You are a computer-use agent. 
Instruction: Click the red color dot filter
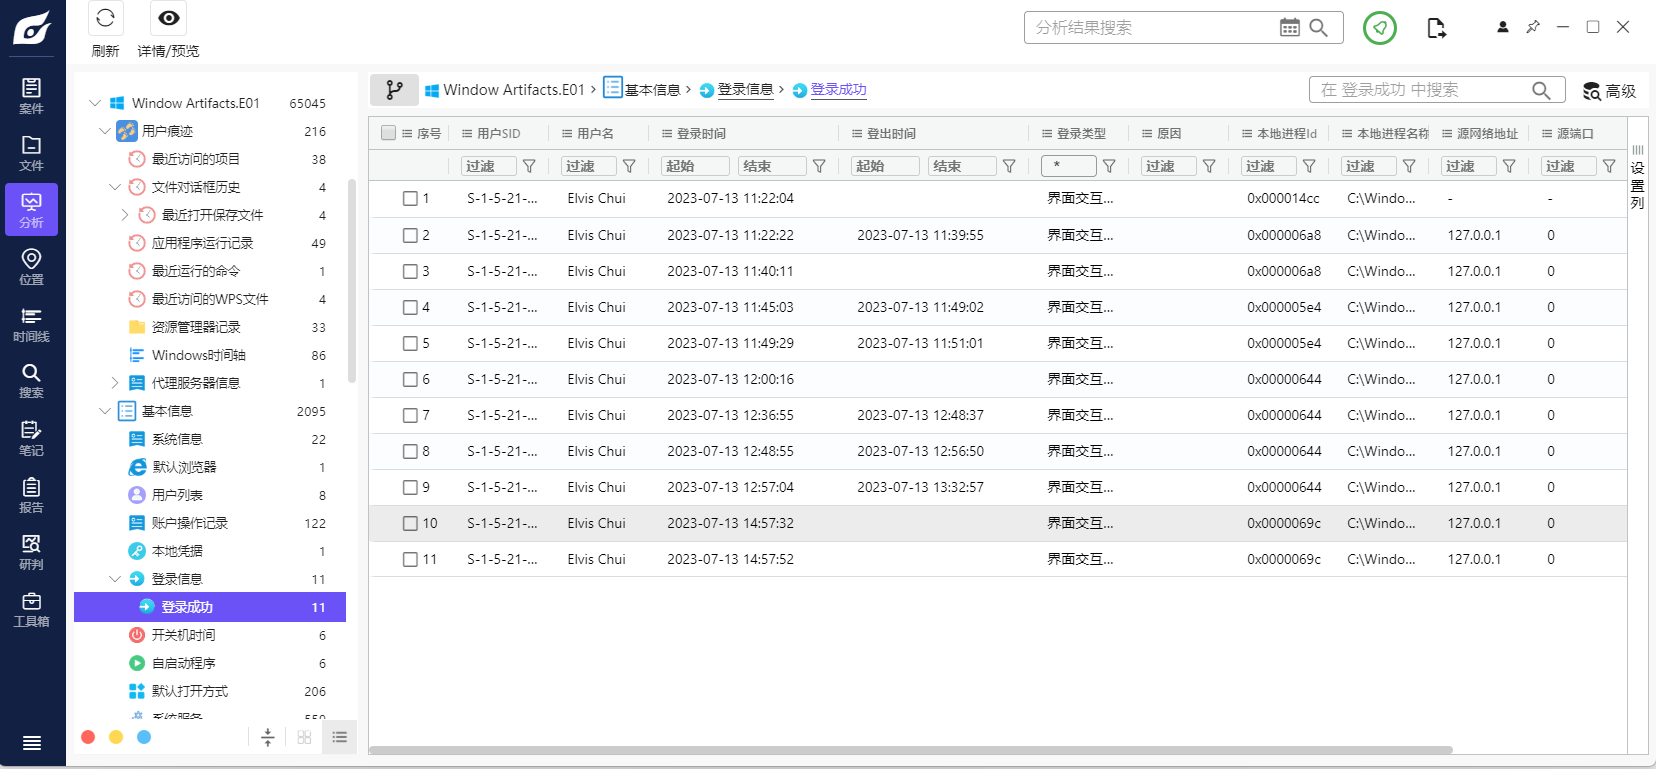point(88,737)
